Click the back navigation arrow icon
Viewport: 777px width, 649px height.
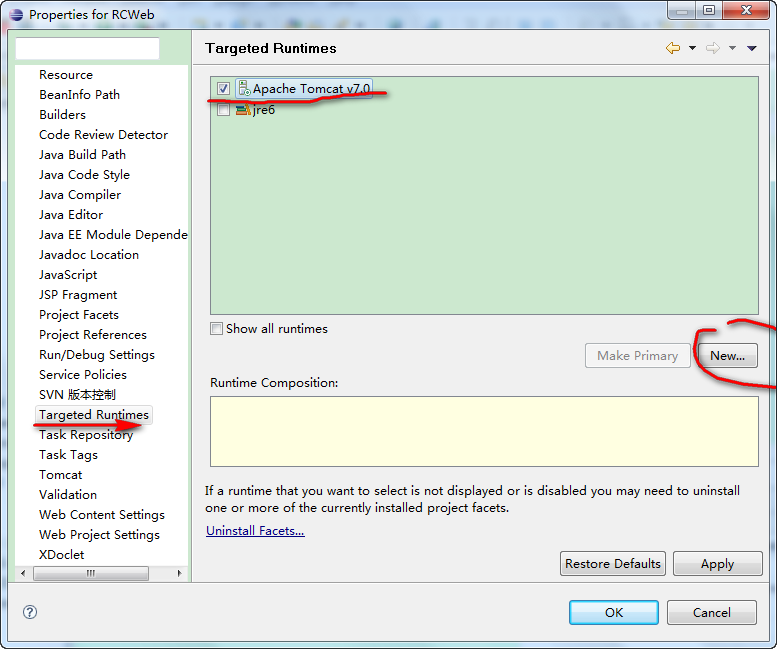(x=673, y=48)
